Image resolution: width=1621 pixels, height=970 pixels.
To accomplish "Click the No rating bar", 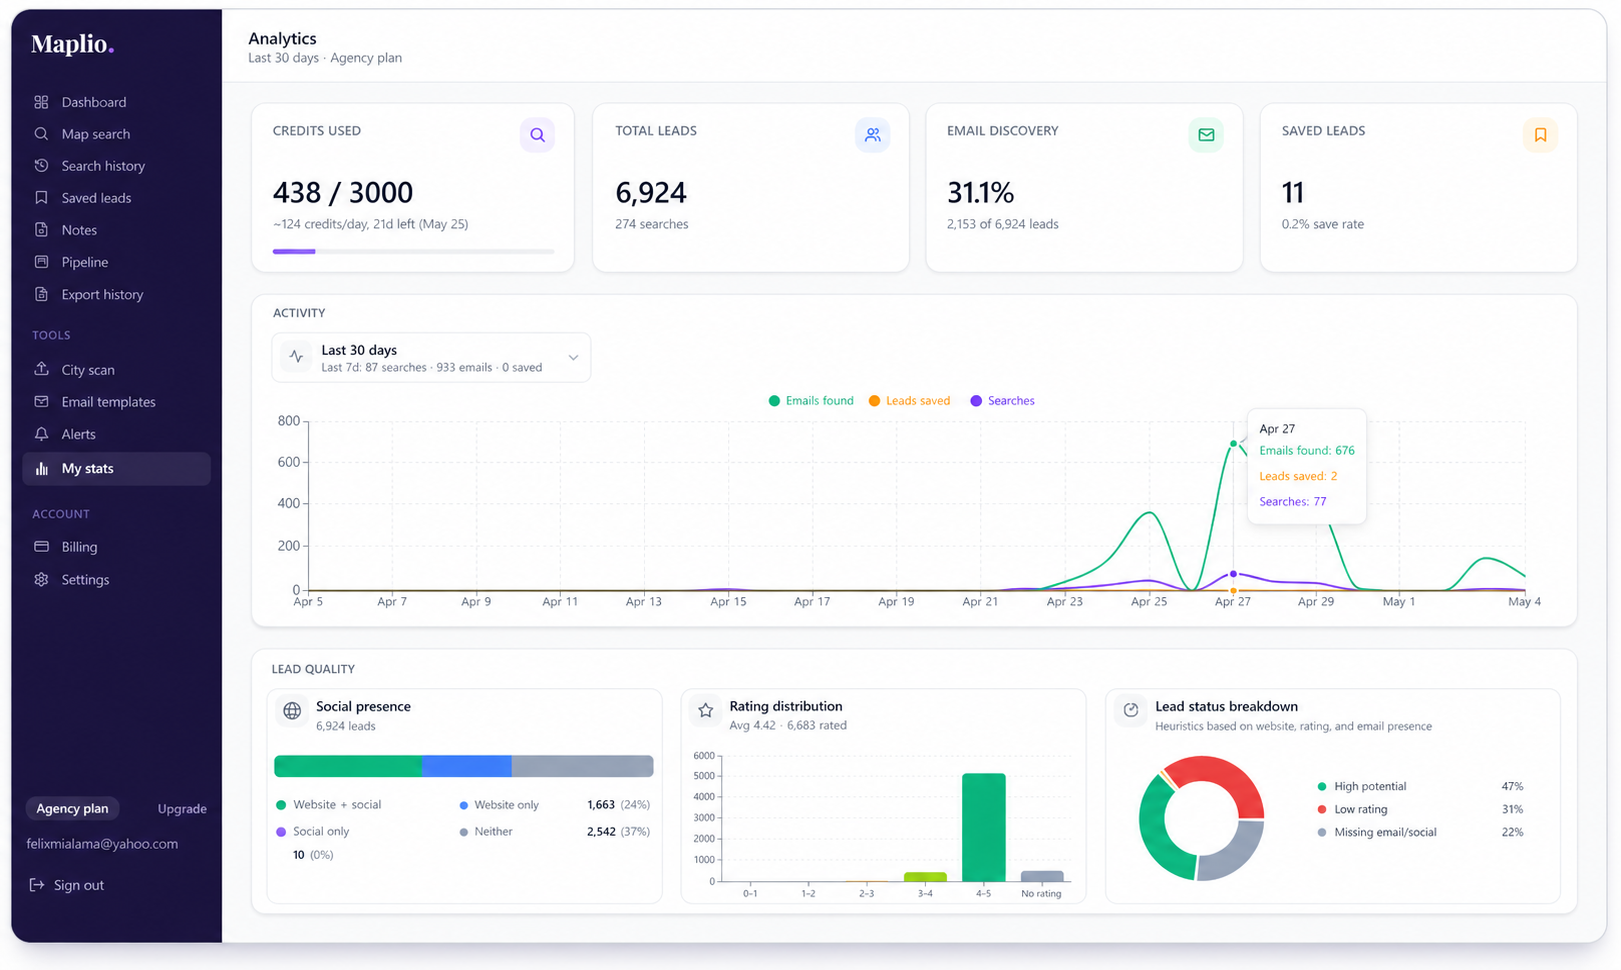I will click(x=1042, y=876).
